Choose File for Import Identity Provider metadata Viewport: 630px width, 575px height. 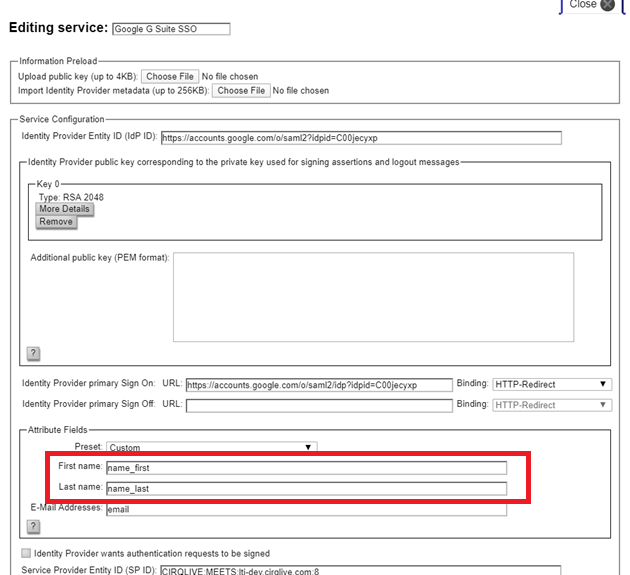(241, 90)
